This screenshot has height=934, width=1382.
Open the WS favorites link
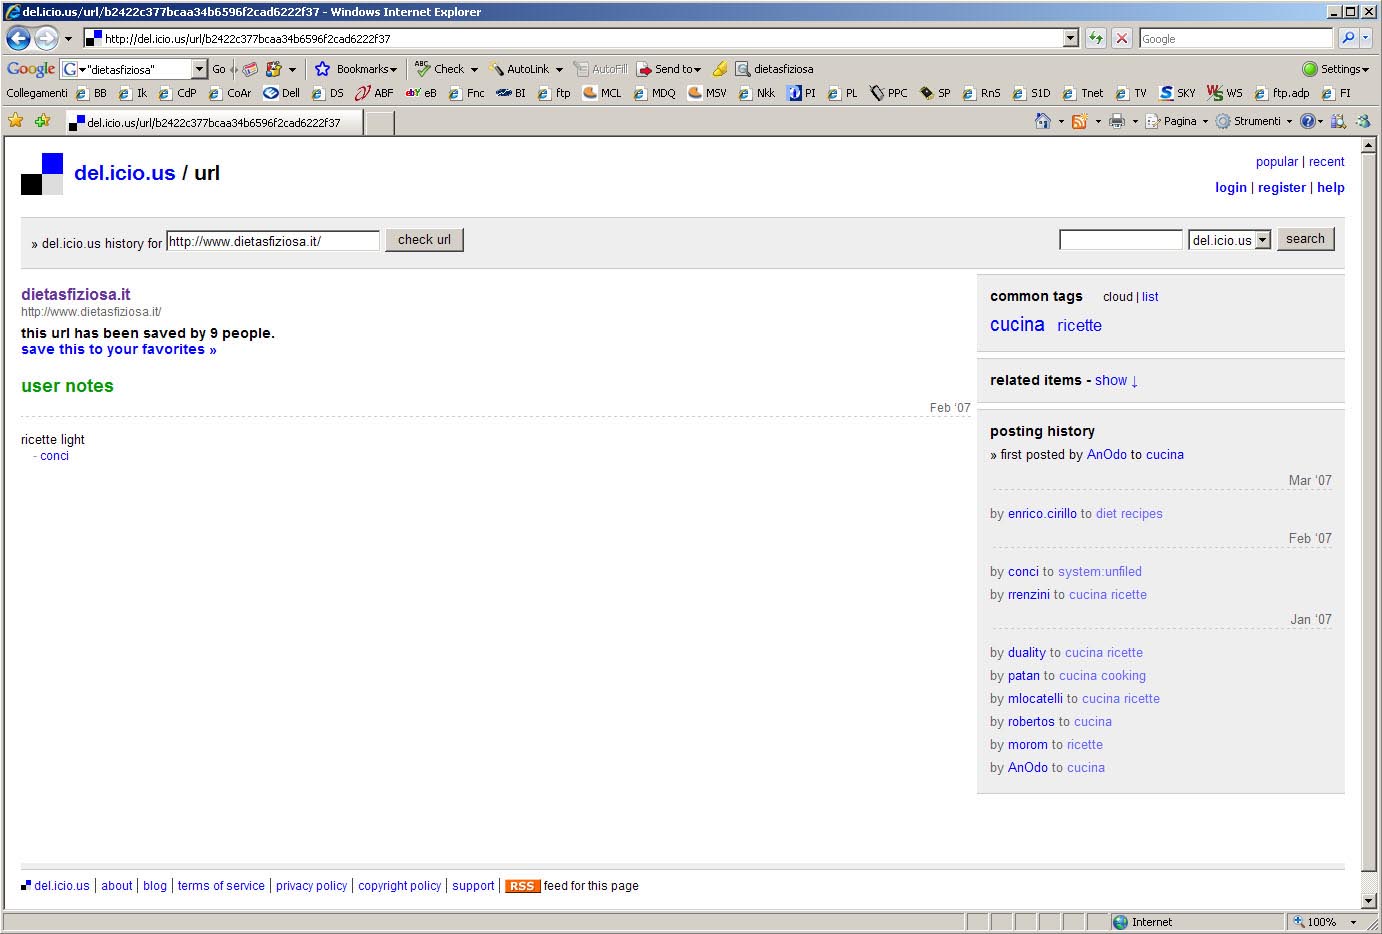1224,93
